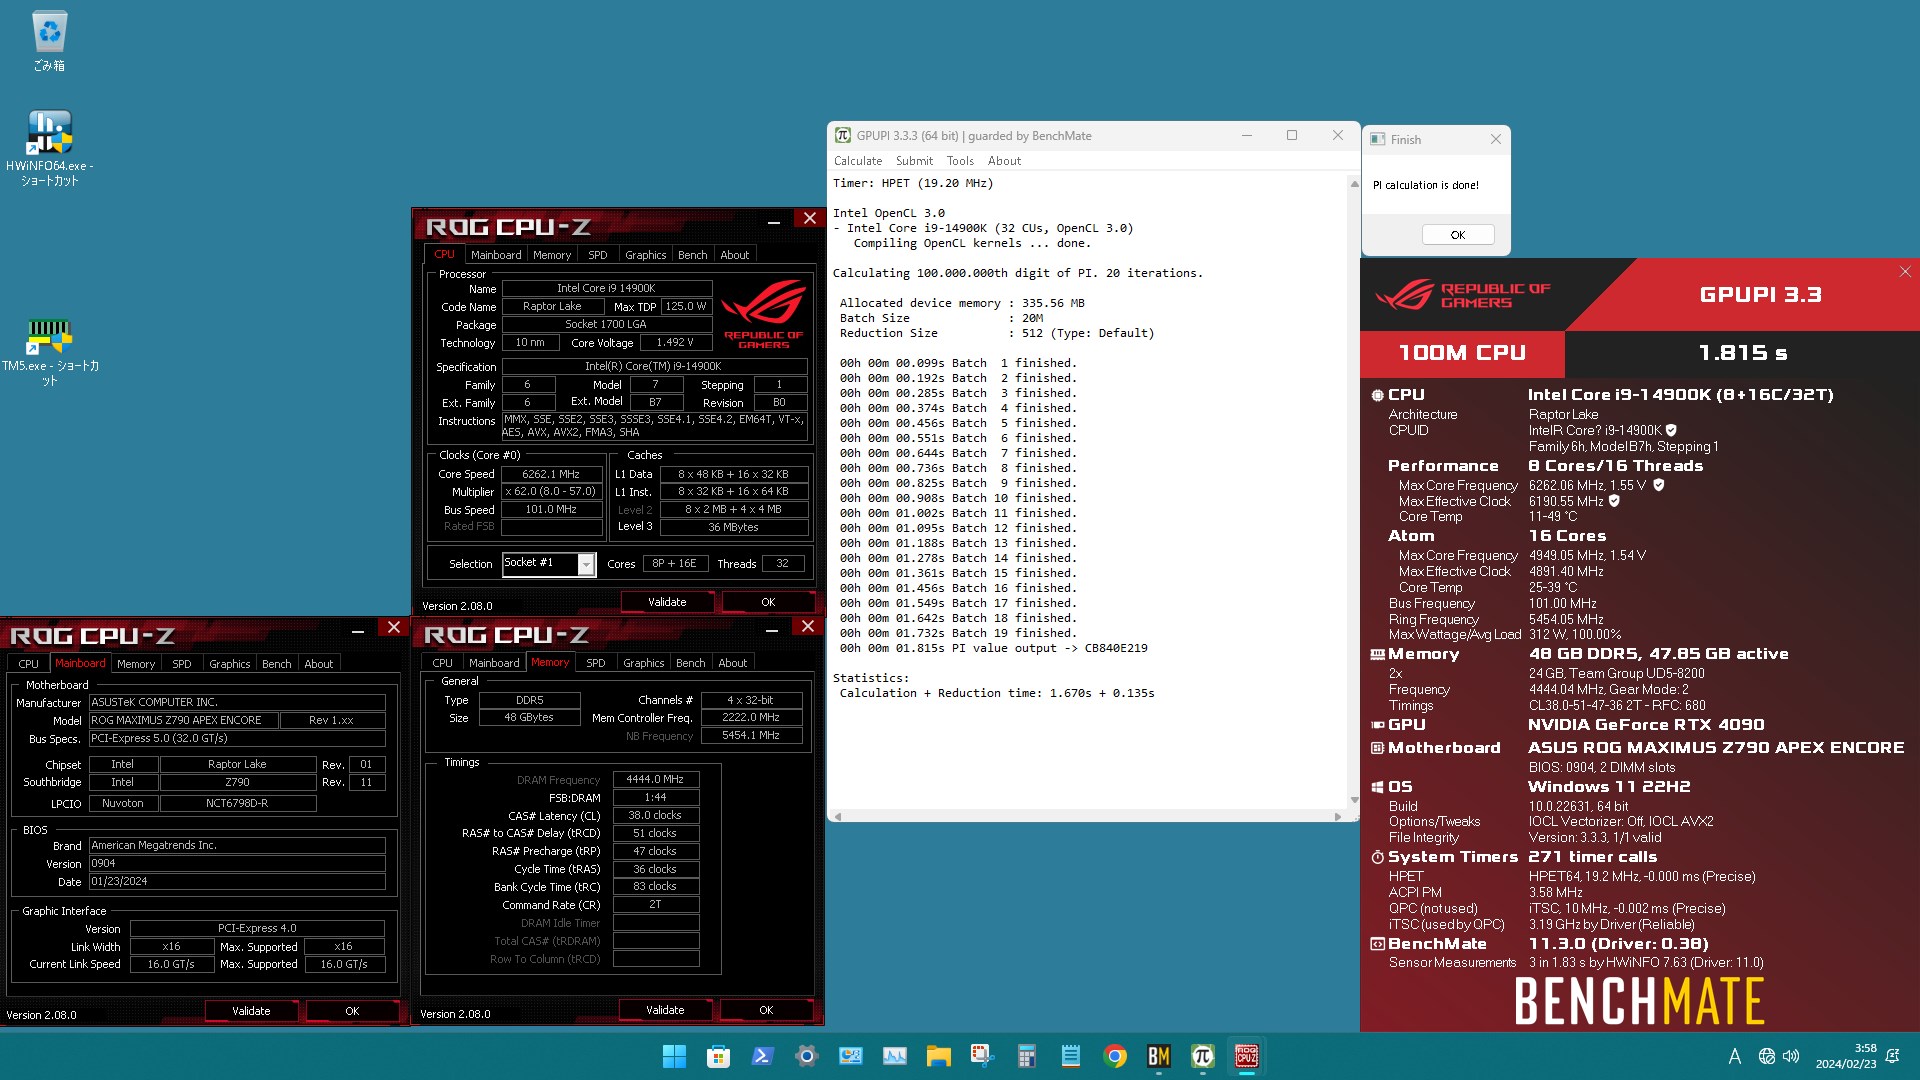
Task: Click OK in the Finish dialog
Action: coord(1458,235)
